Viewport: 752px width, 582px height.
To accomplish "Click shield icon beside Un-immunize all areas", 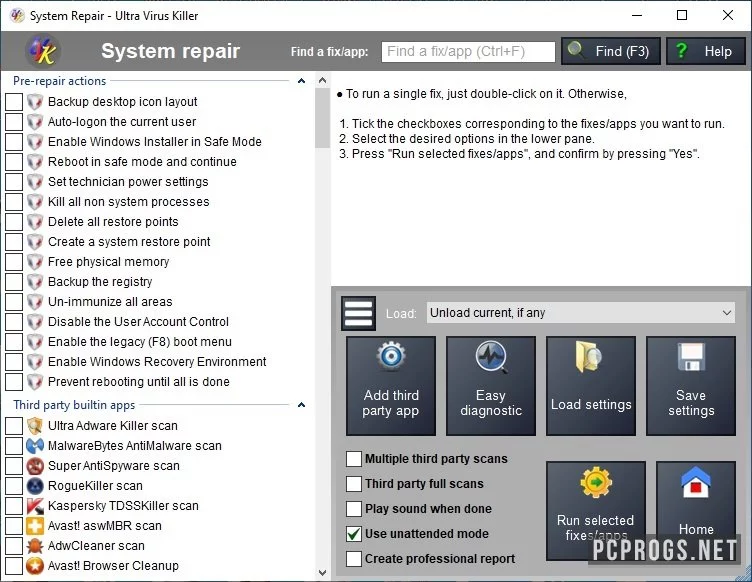I will tap(35, 302).
